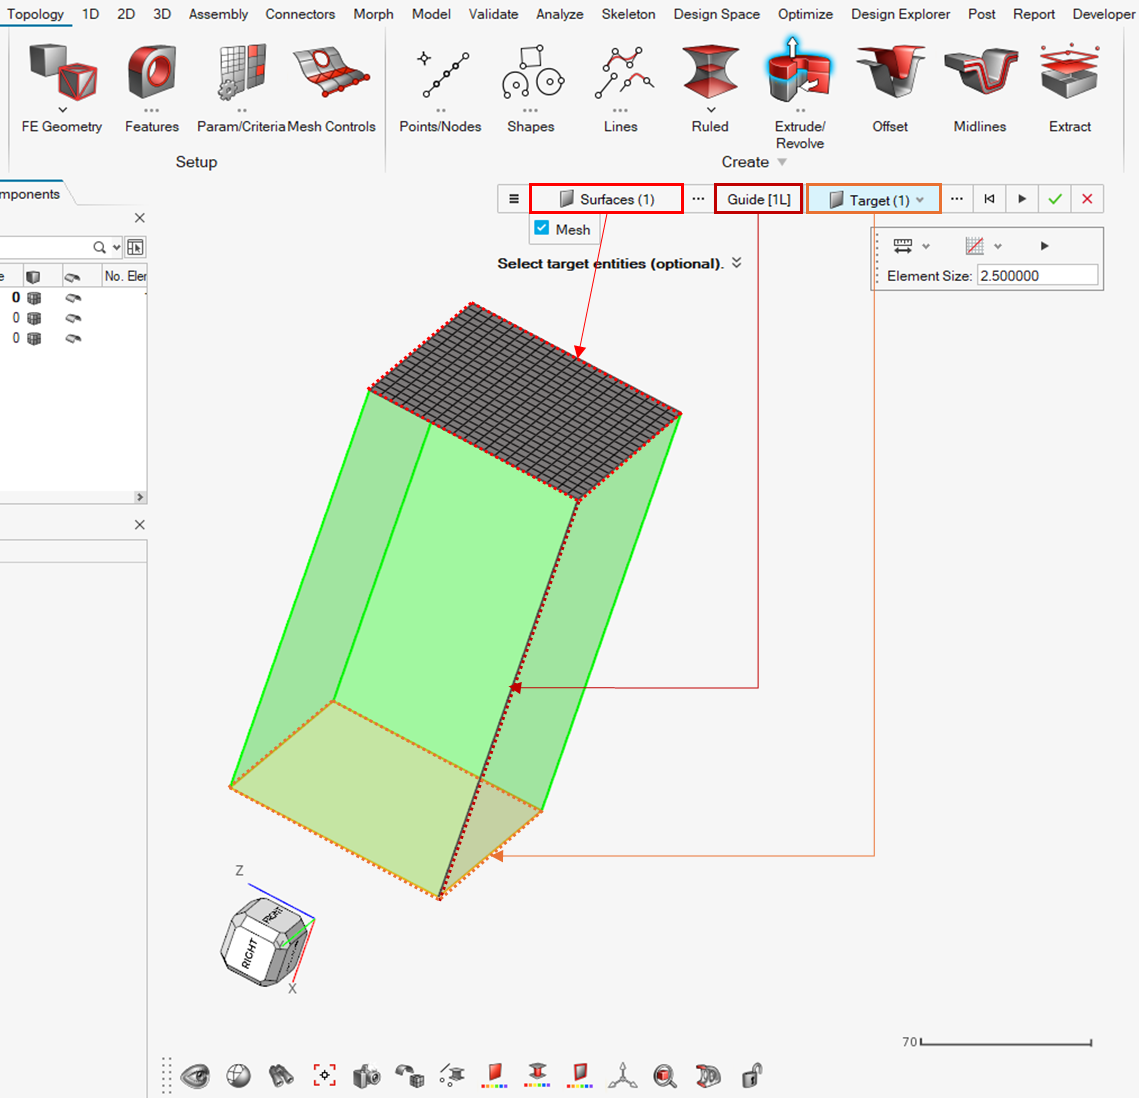Open the Param/Criteria tool

pyautogui.click(x=241, y=87)
